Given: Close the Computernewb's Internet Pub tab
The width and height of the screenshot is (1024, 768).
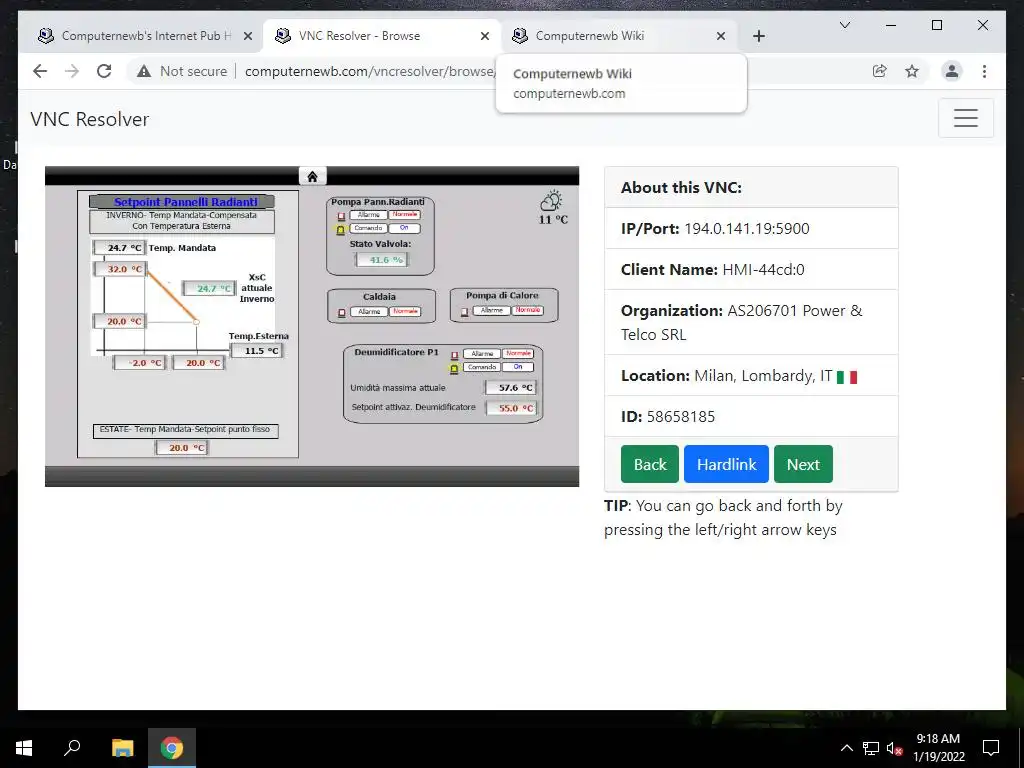Looking at the screenshot, I should click(248, 36).
